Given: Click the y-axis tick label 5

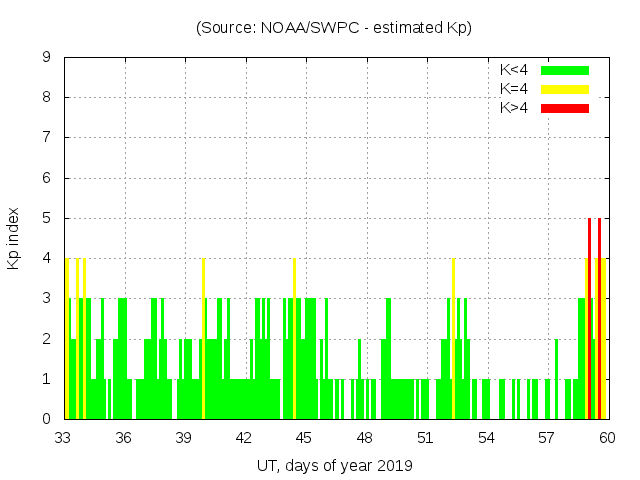Looking at the screenshot, I should point(47,218).
